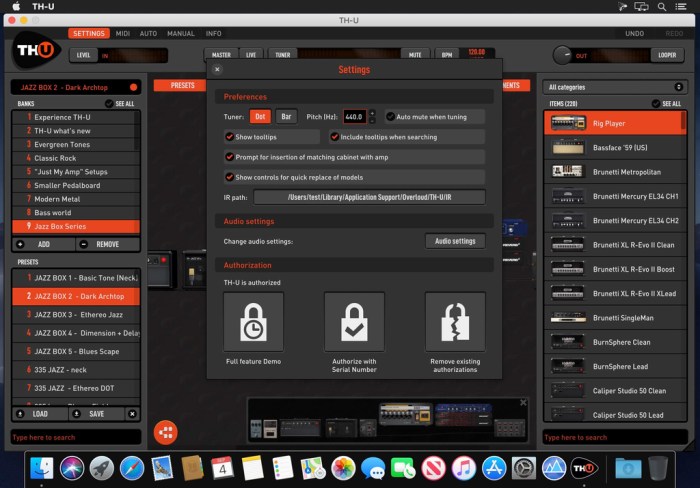Viewport: 700px width, 488px height.
Task: Select the Dot tuner mode
Action: point(260,117)
